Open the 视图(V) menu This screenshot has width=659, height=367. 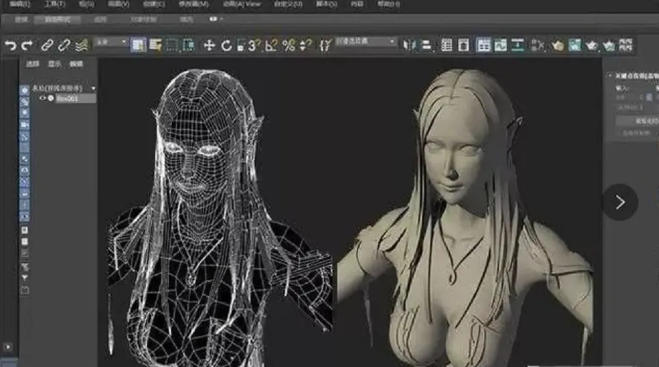pos(119,4)
